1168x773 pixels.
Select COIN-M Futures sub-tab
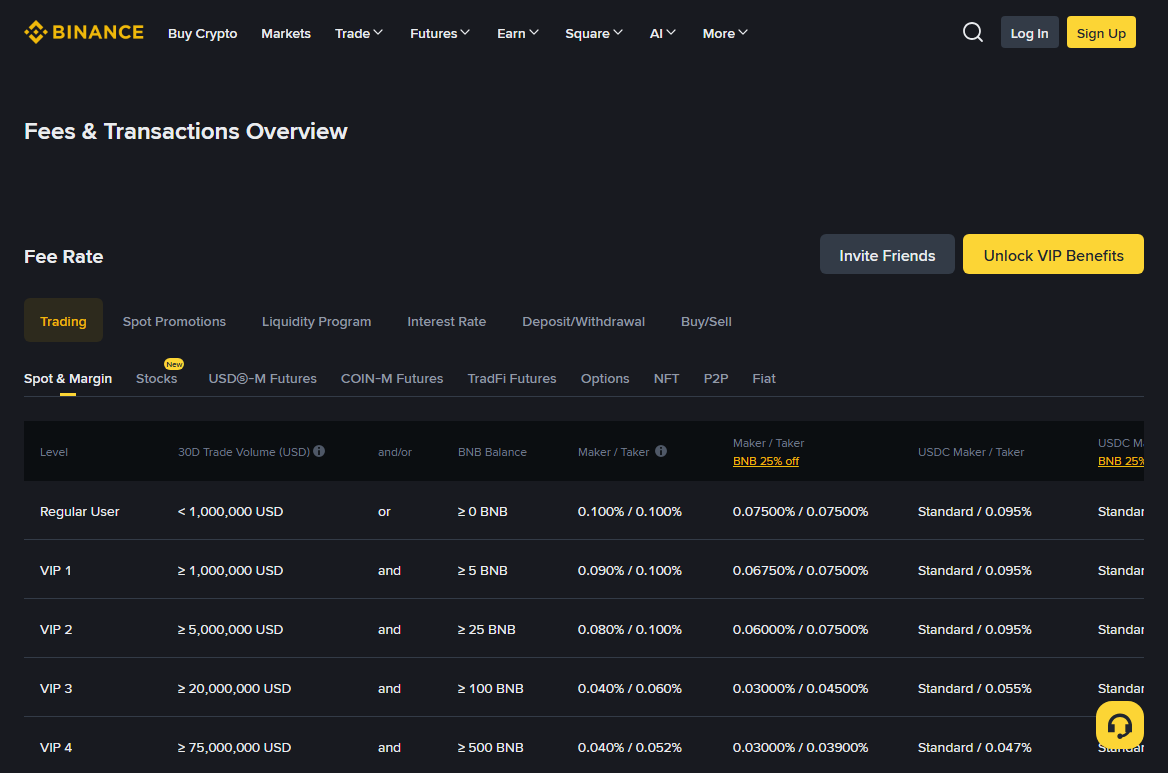392,378
